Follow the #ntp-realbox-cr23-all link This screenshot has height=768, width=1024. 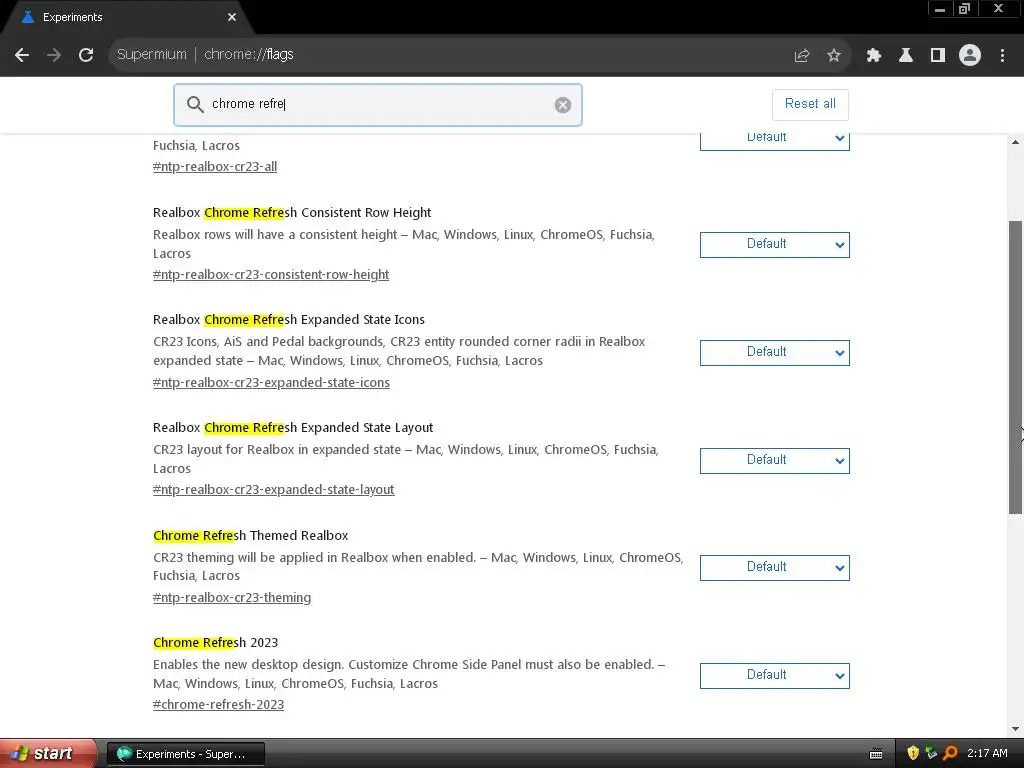click(215, 167)
